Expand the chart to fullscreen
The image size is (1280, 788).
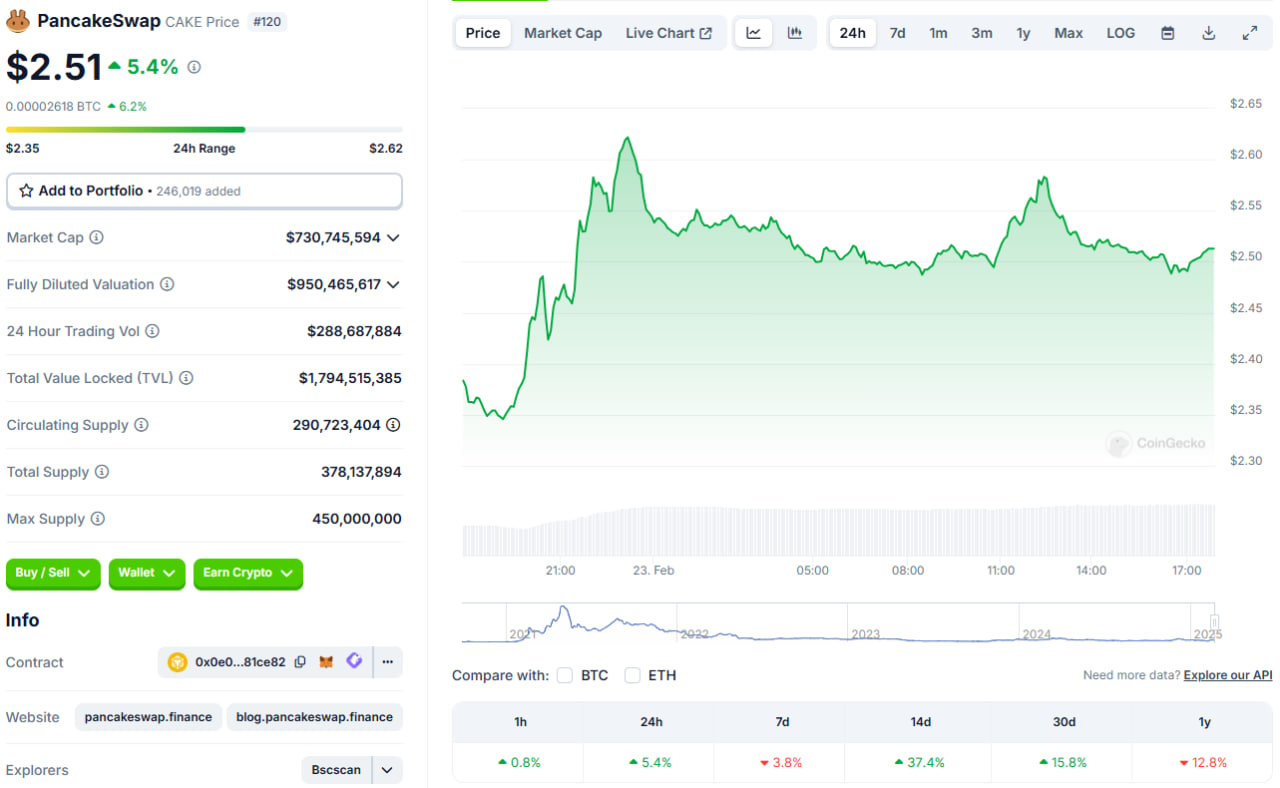click(1250, 33)
